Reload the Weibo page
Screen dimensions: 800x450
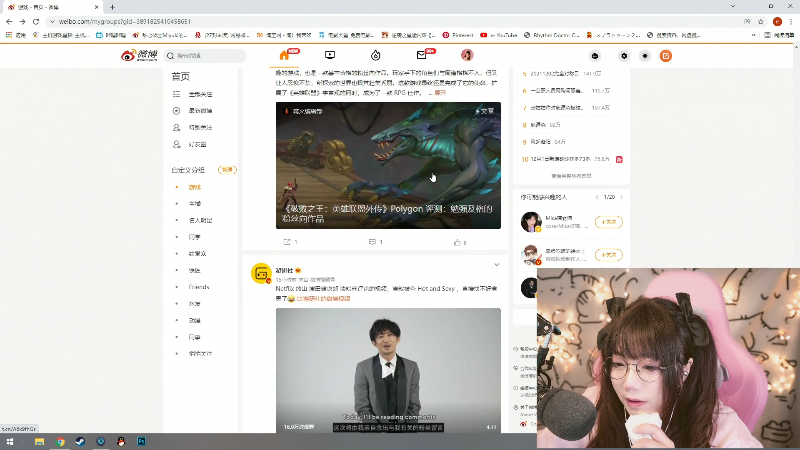point(36,21)
